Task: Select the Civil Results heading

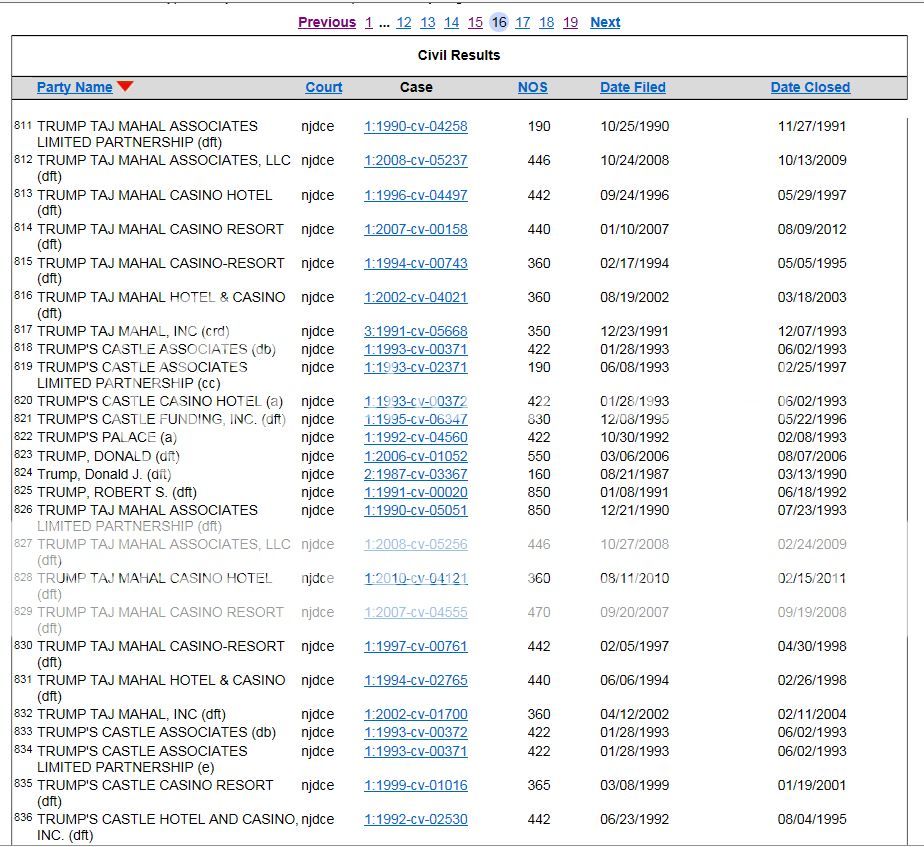Action: point(458,55)
